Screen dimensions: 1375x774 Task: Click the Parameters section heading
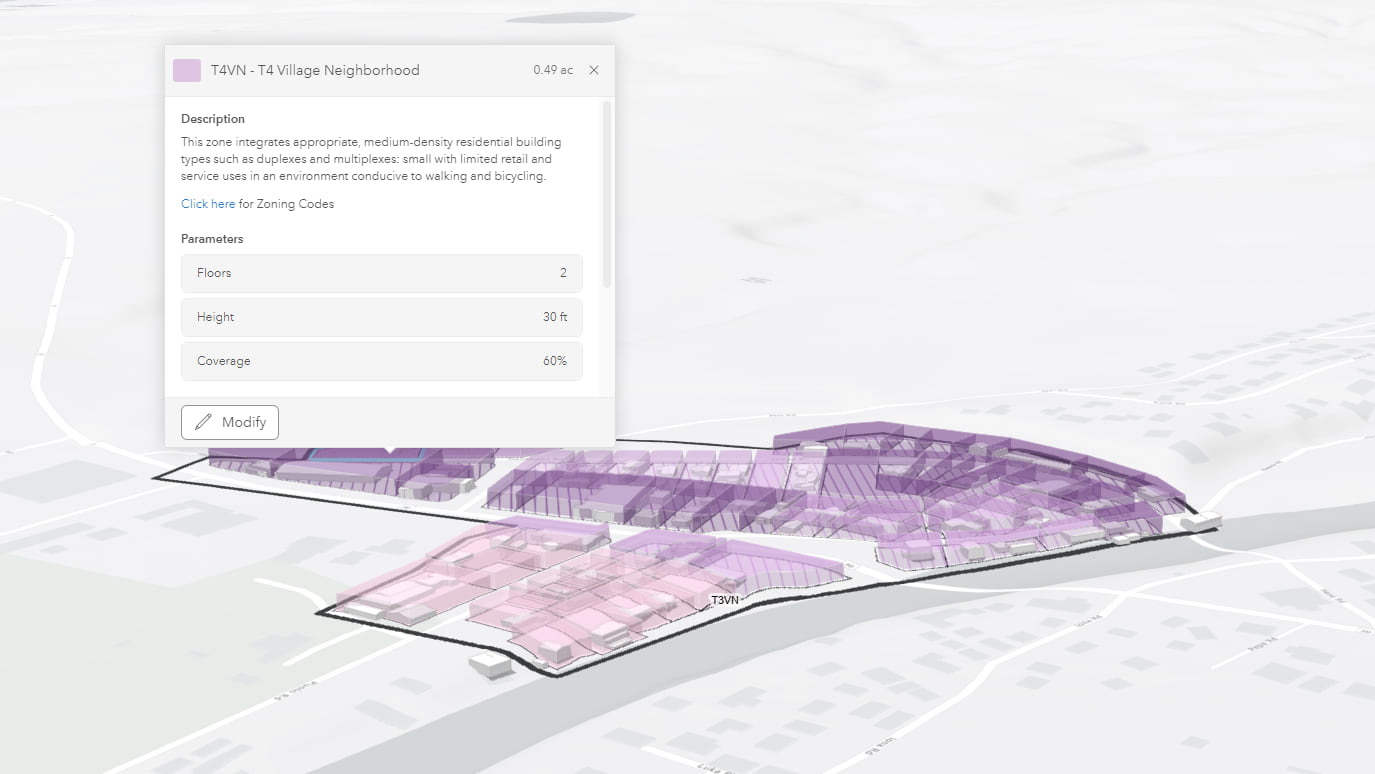pyautogui.click(x=212, y=239)
